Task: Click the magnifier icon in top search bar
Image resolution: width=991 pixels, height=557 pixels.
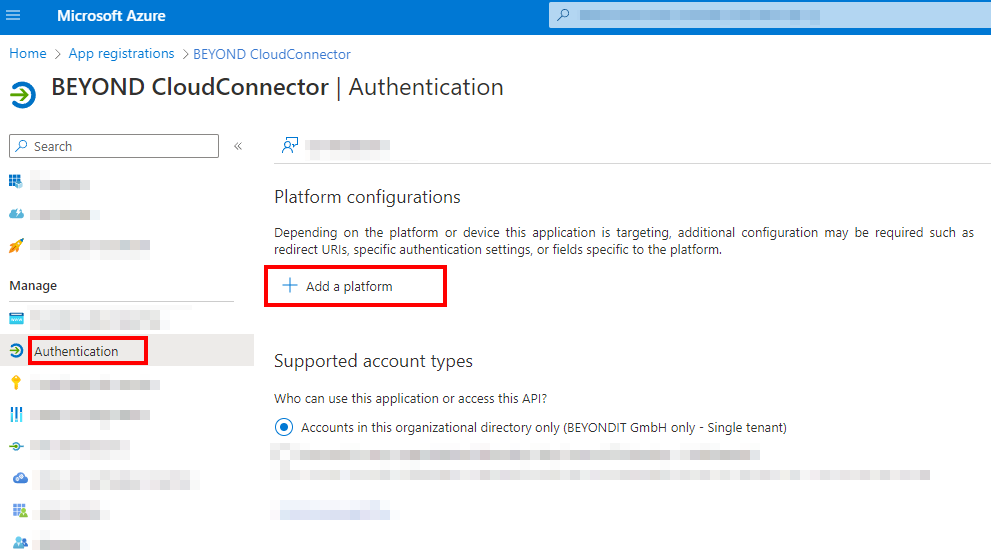Action: [x=564, y=15]
